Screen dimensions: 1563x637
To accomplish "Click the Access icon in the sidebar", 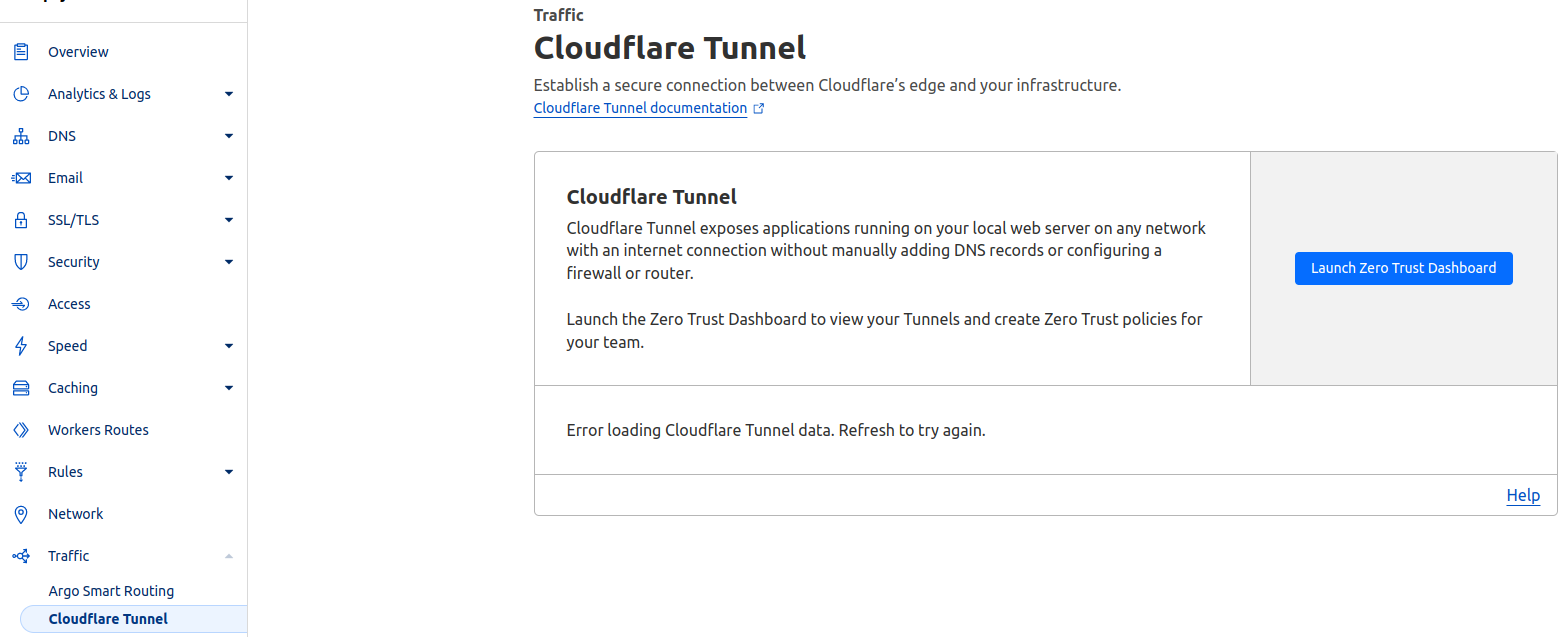I will point(20,303).
